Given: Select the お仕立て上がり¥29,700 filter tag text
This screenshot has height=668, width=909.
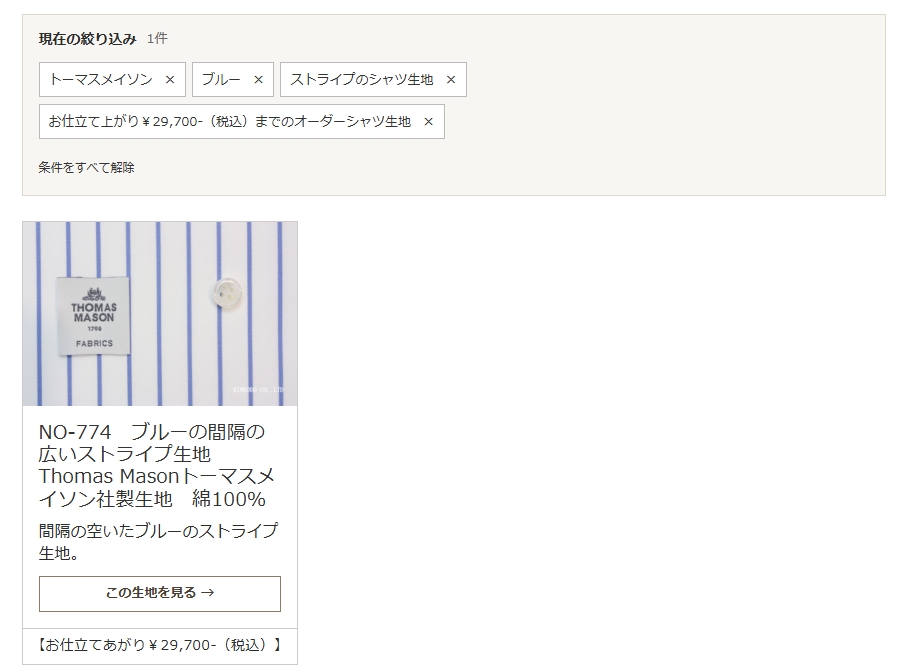Looking at the screenshot, I should [230, 122].
